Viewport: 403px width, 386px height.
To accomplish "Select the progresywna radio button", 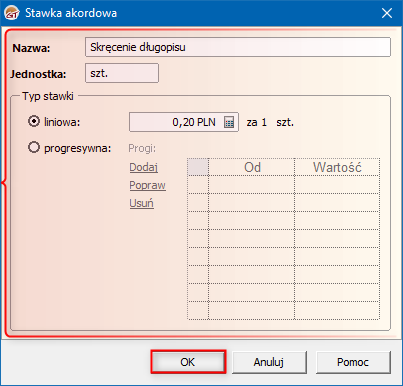I will (x=34, y=147).
